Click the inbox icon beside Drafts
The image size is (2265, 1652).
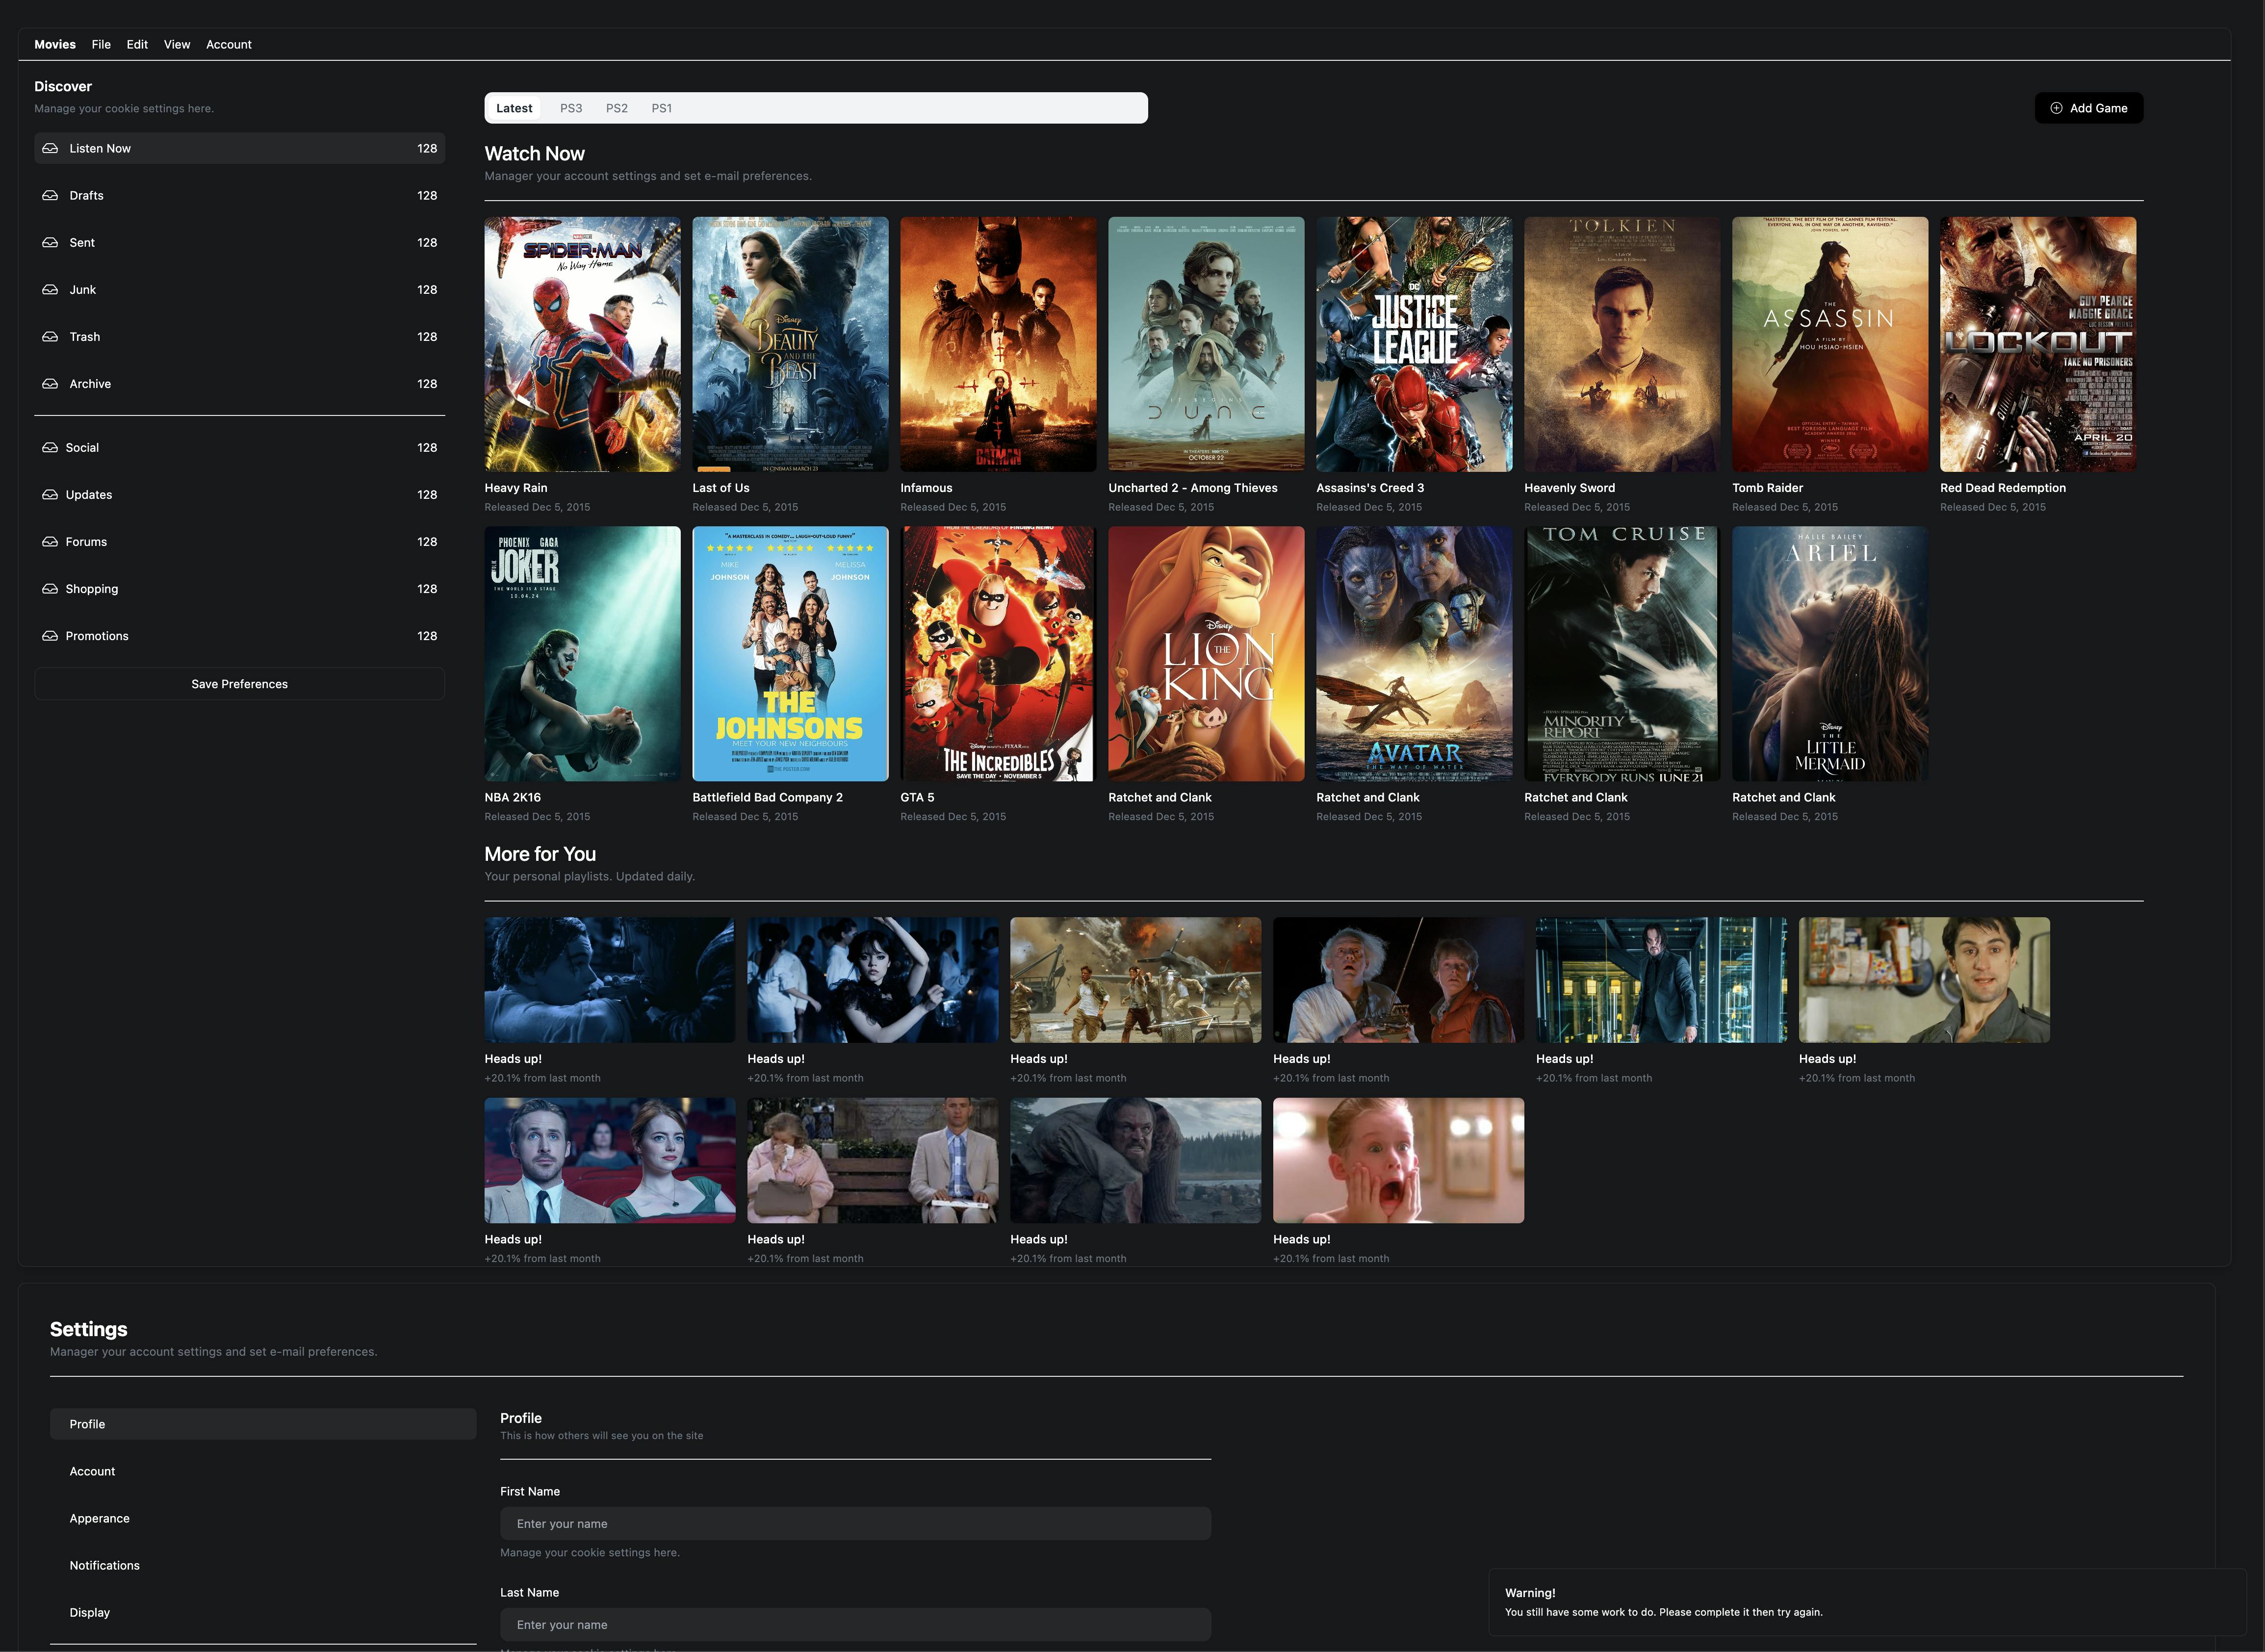click(x=50, y=195)
